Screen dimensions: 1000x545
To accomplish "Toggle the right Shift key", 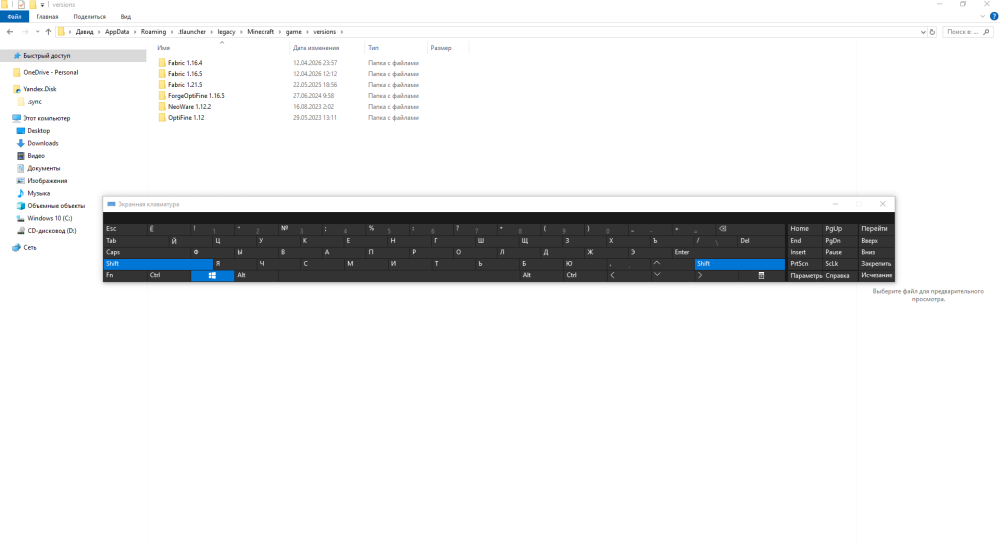I will coord(740,263).
